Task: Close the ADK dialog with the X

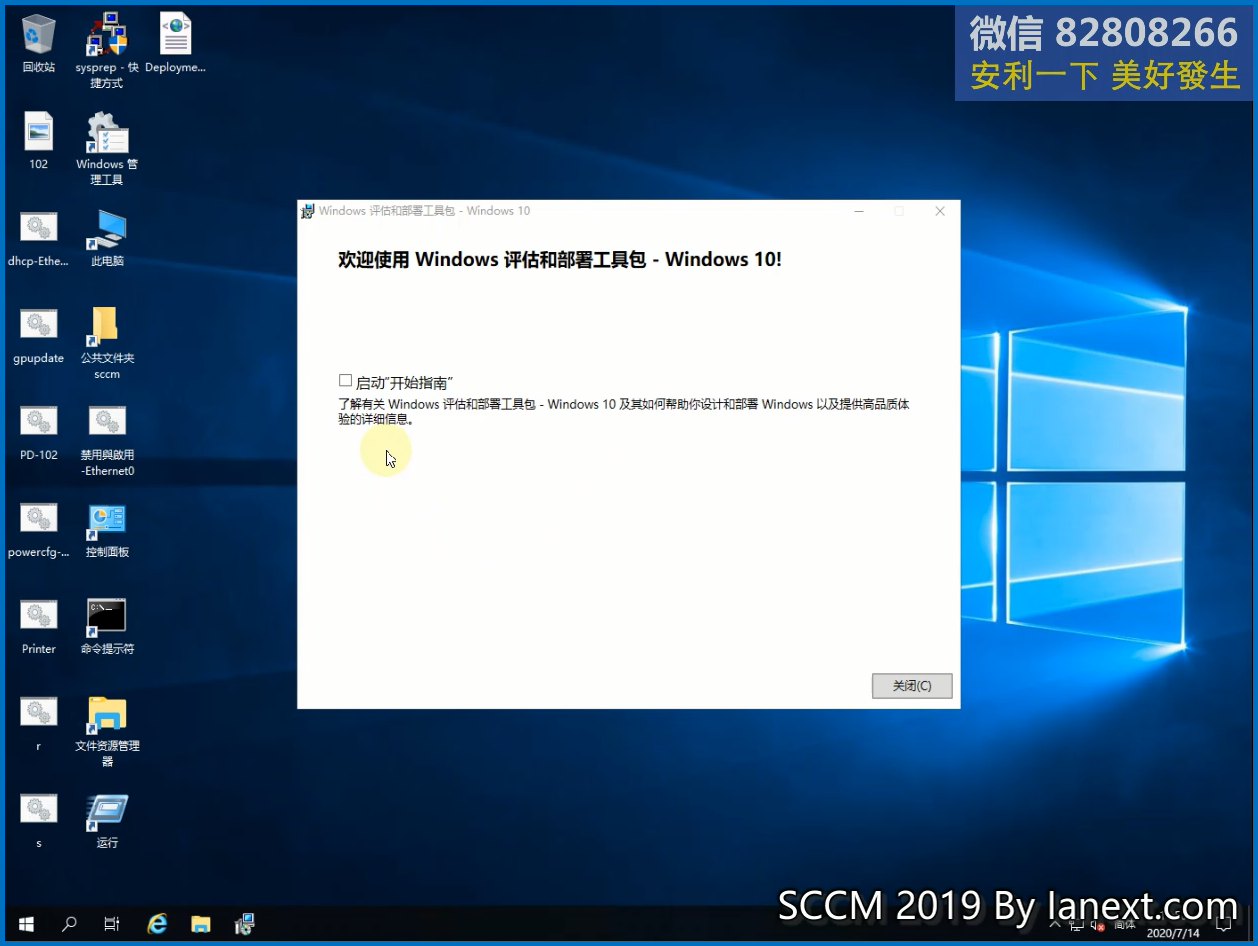Action: [940, 211]
